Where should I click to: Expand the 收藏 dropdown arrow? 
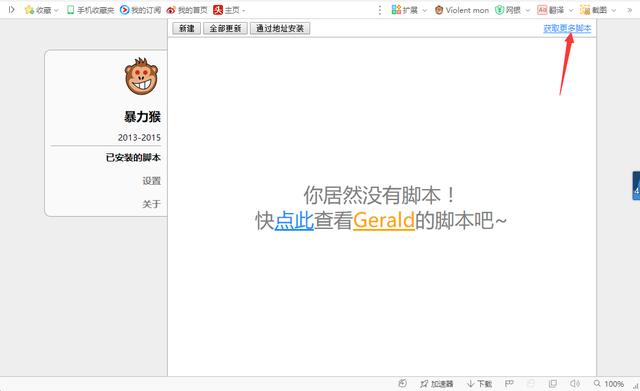pos(56,10)
